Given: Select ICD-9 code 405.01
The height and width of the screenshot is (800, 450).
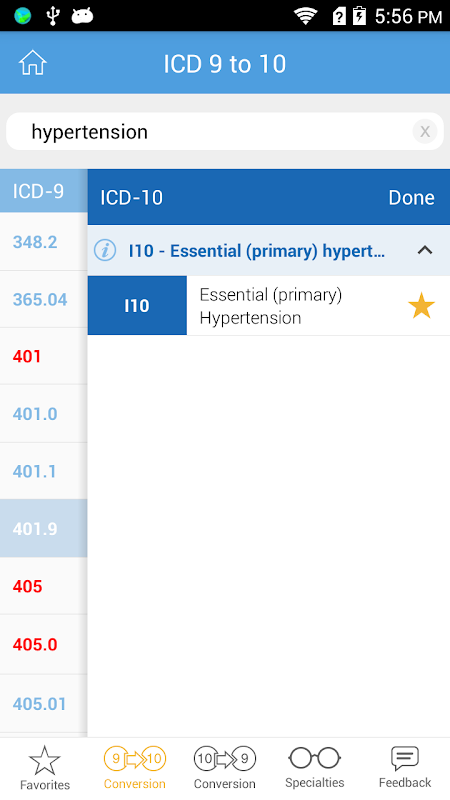Looking at the screenshot, I should 43,704.
